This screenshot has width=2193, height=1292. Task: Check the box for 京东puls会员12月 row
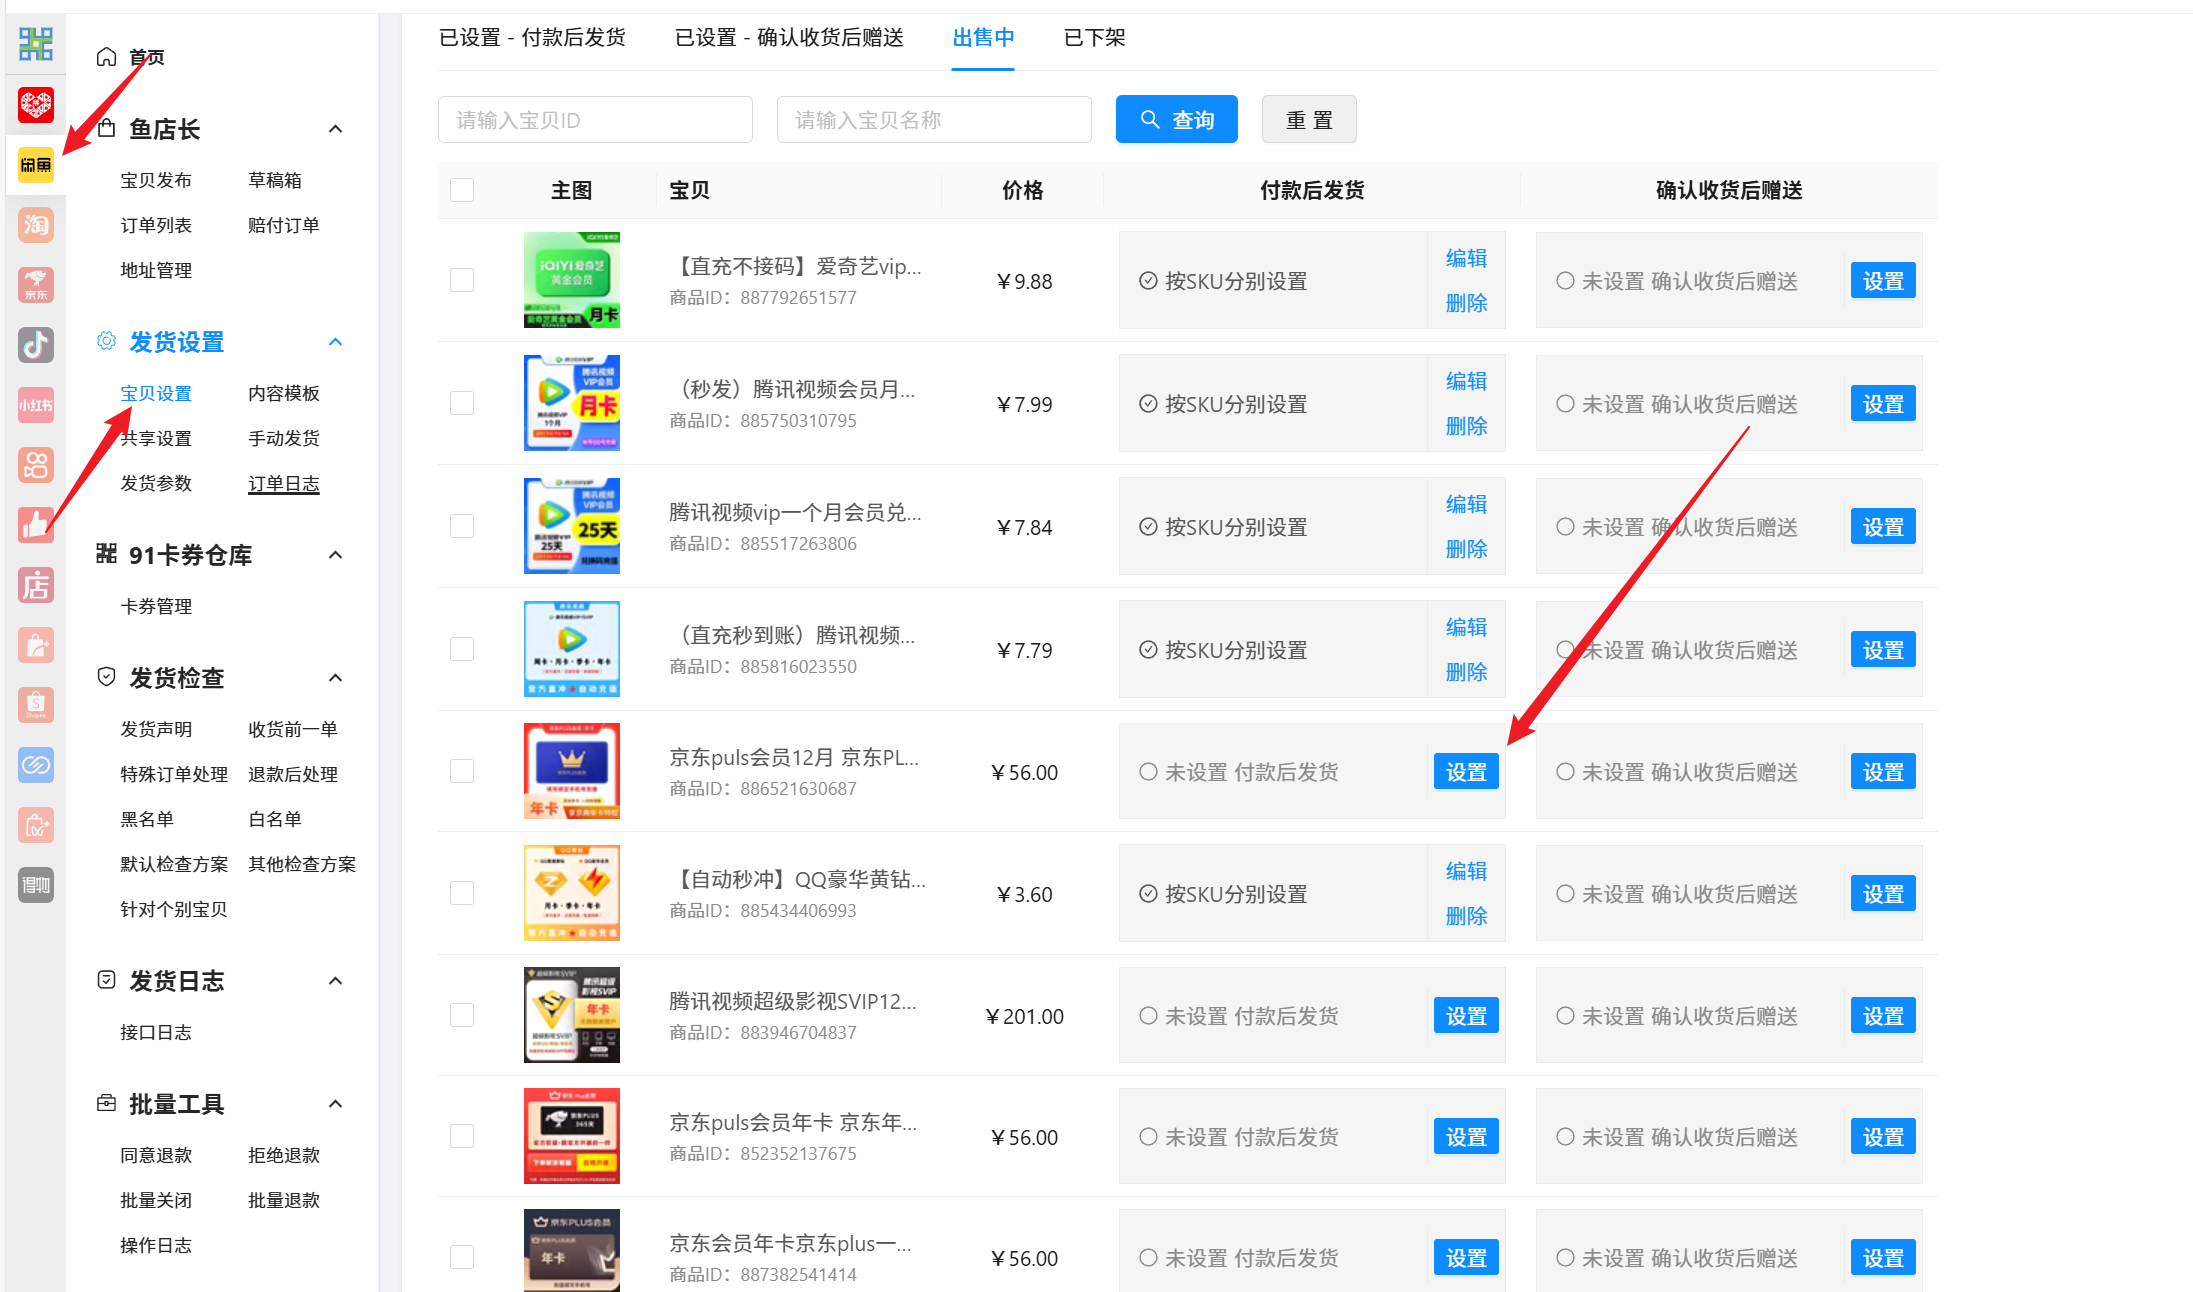462,771
